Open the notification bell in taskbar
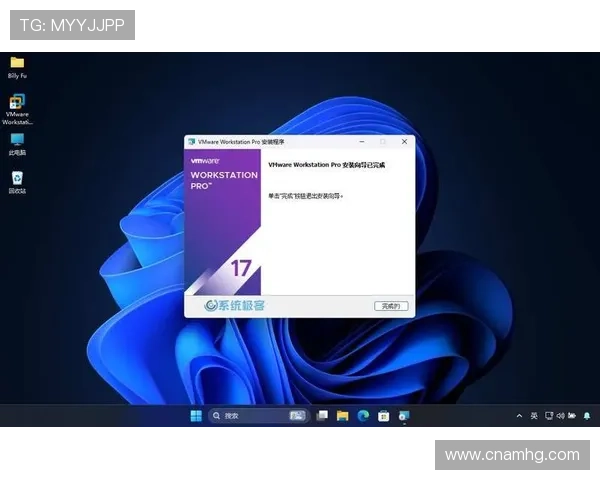The image size is (600, 480). pyautogui.click(x=588, y=415)
